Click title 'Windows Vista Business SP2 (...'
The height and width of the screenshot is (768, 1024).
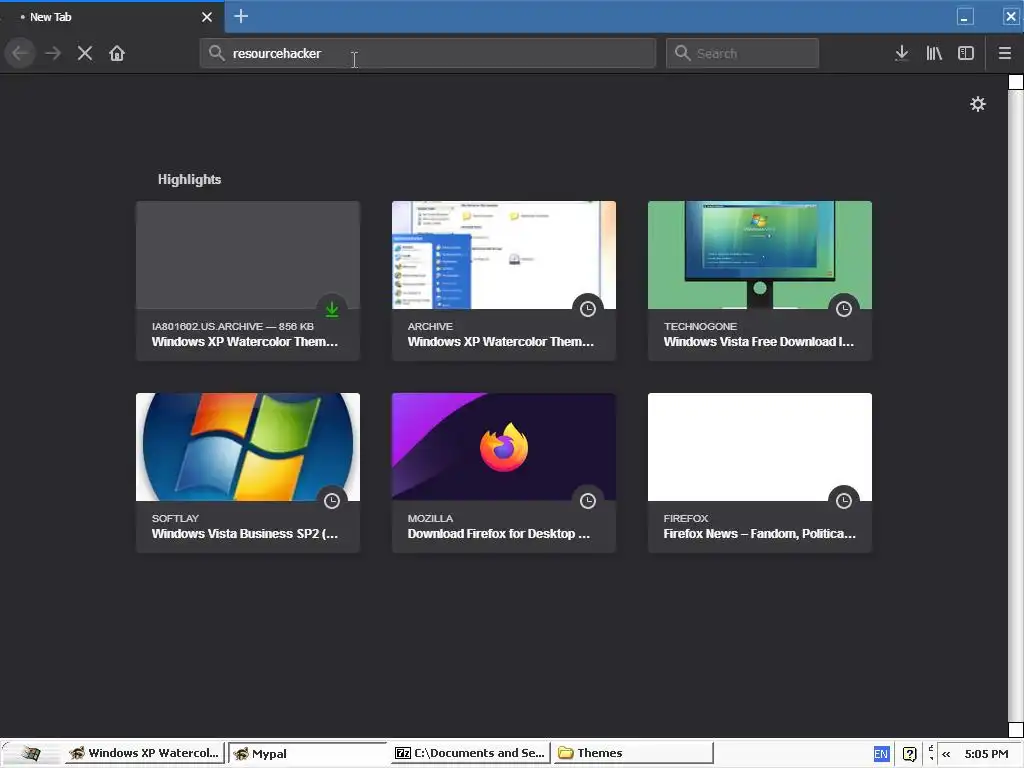tap(245, 534)
